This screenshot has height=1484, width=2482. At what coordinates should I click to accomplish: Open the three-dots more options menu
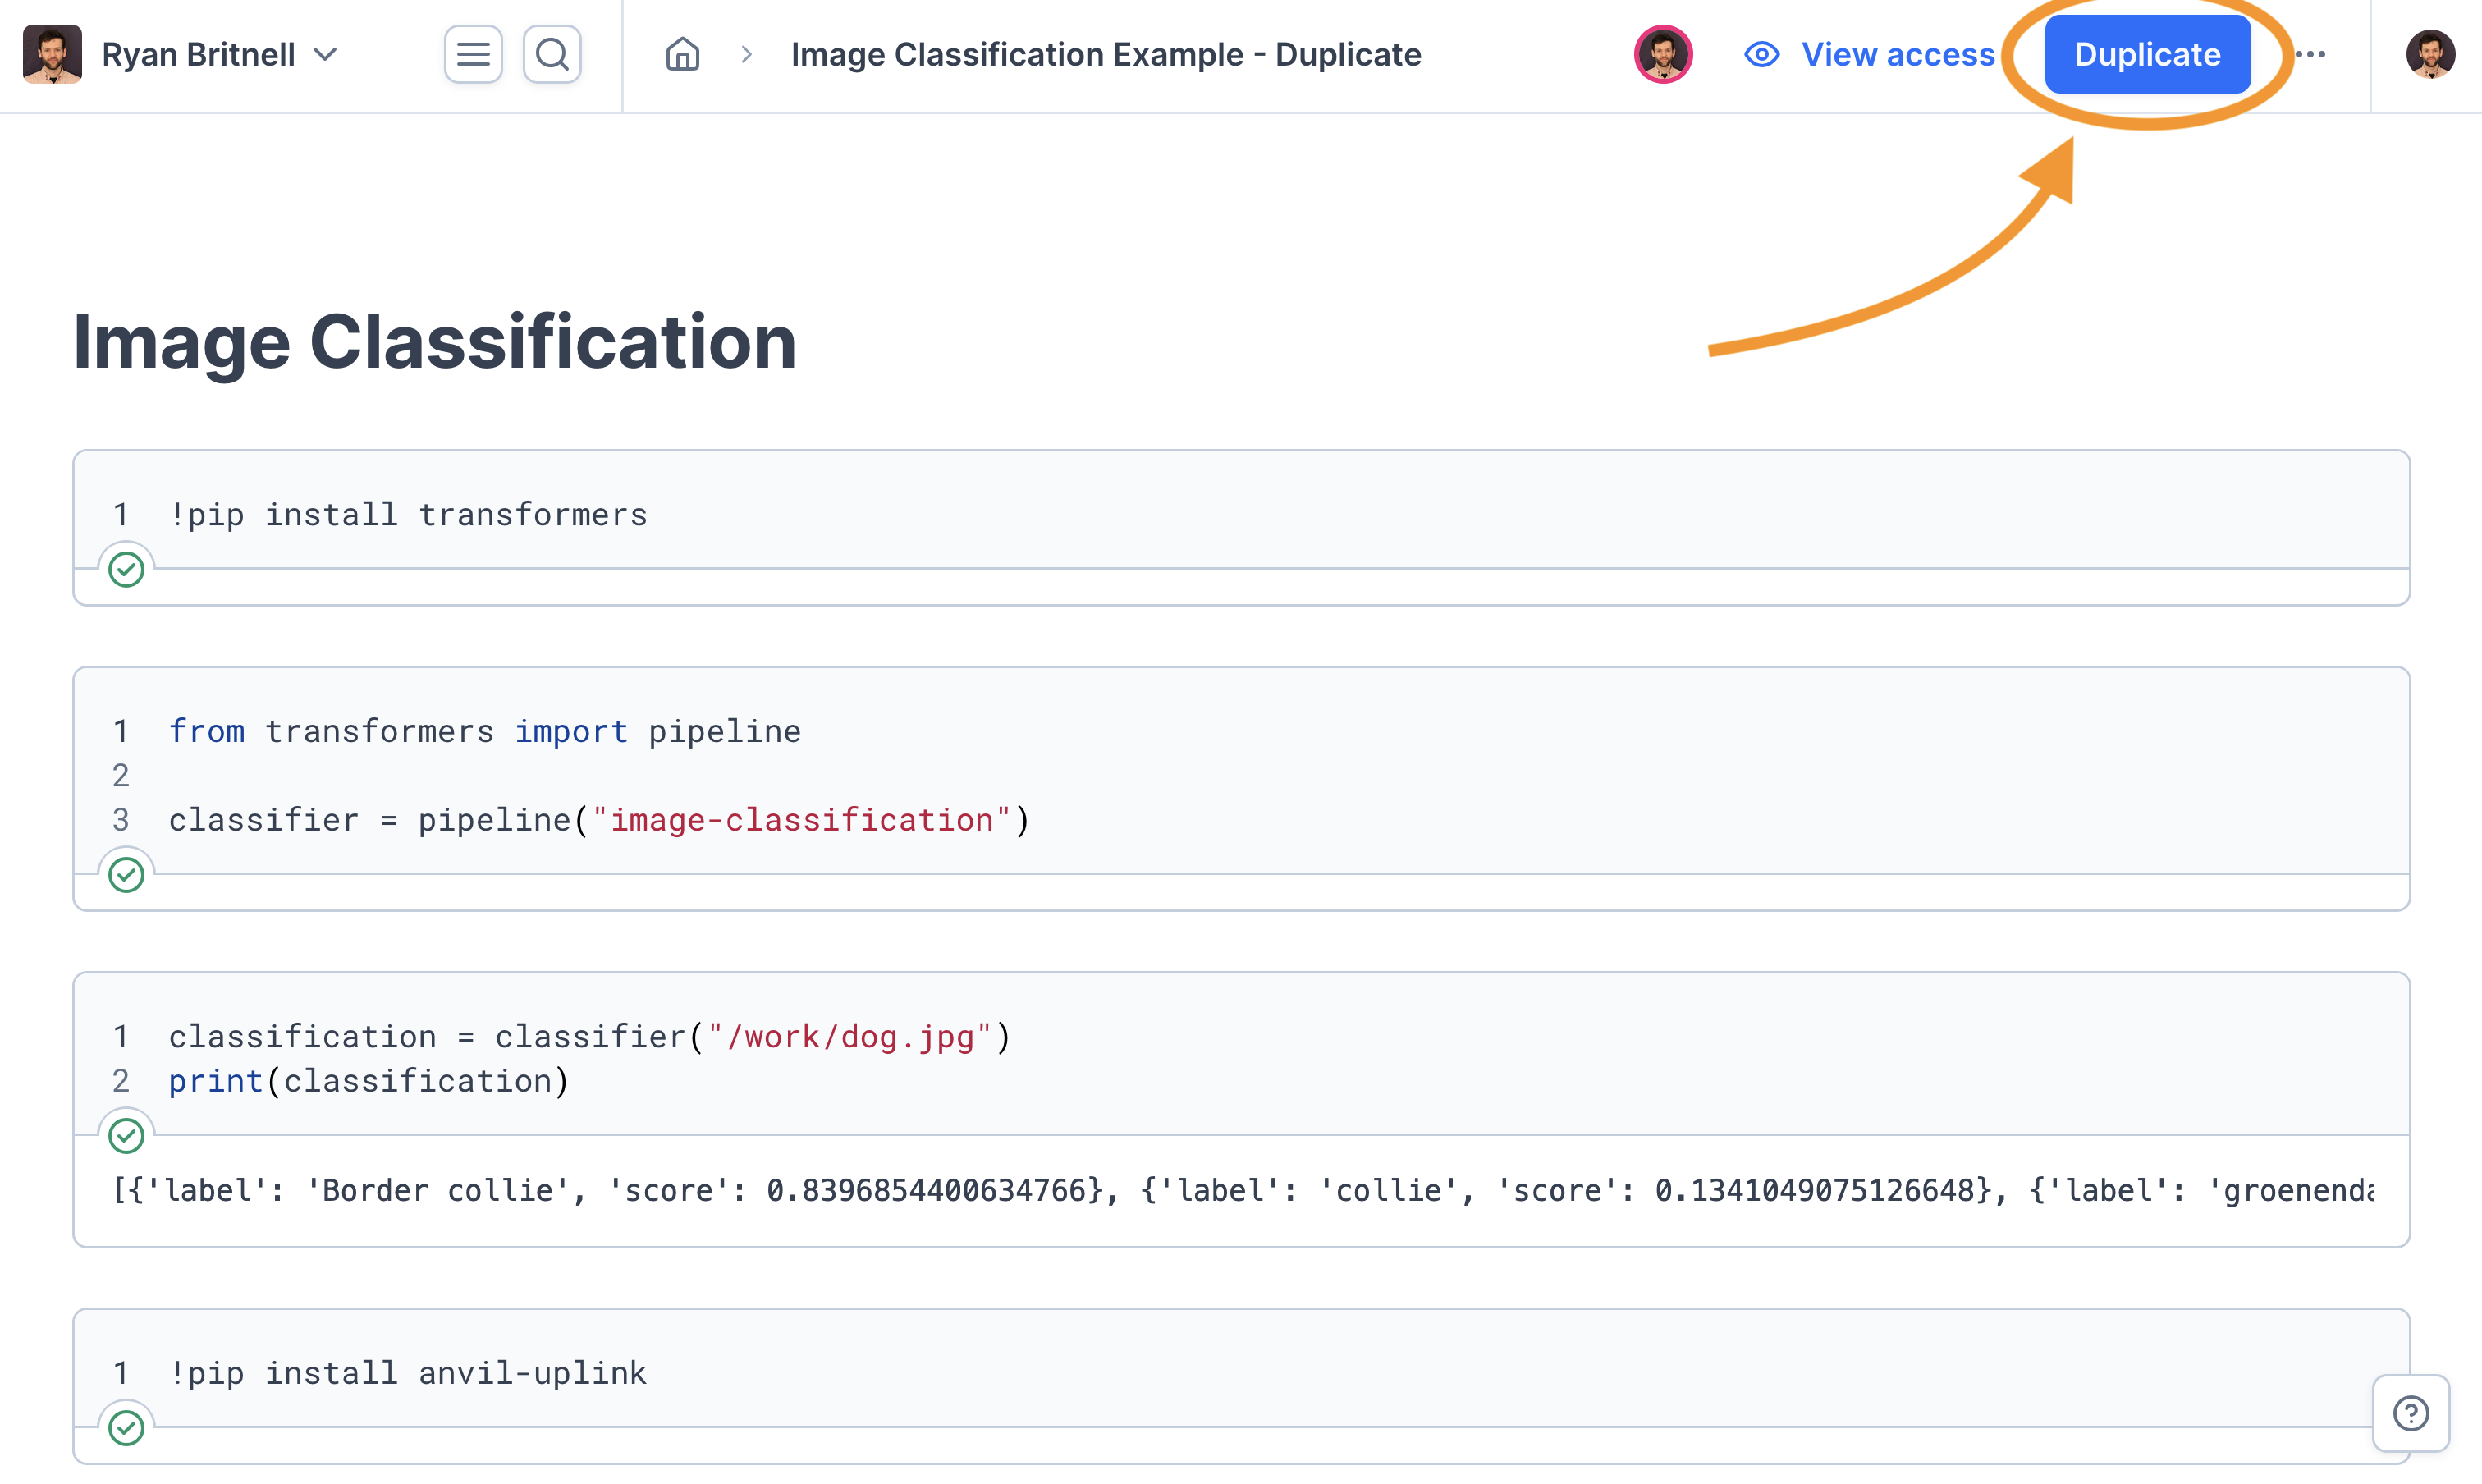coord(2310,54)
